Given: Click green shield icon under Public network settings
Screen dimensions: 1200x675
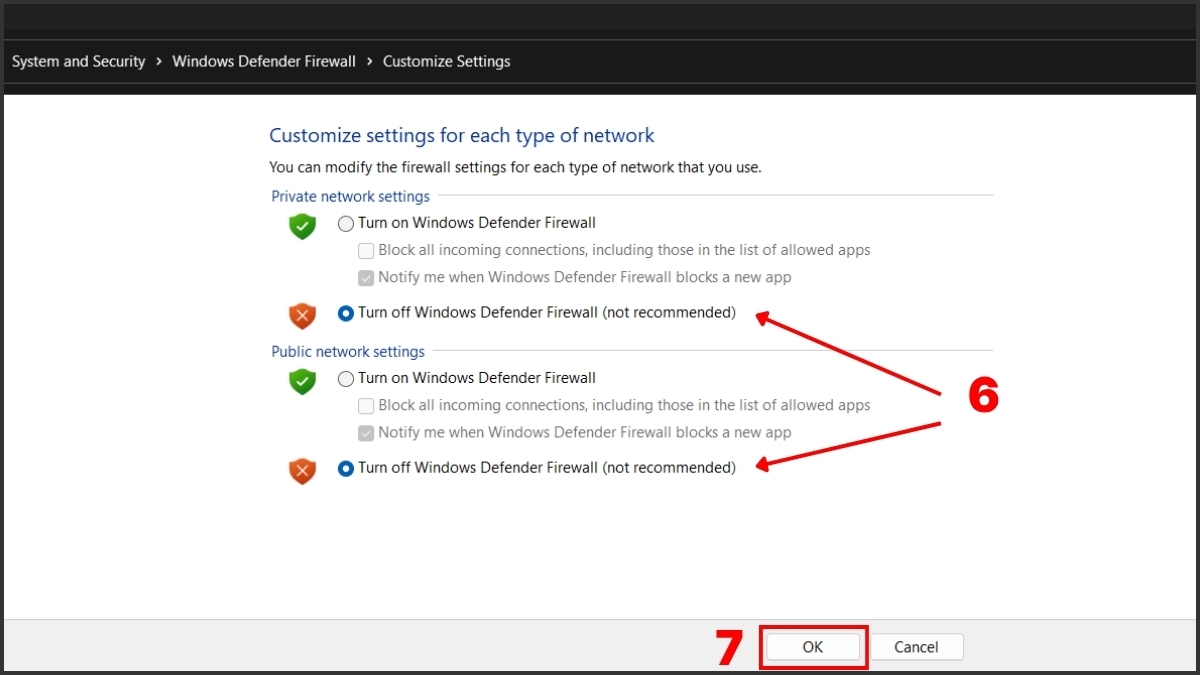Looking at the screenshot, I should [302, 381].
